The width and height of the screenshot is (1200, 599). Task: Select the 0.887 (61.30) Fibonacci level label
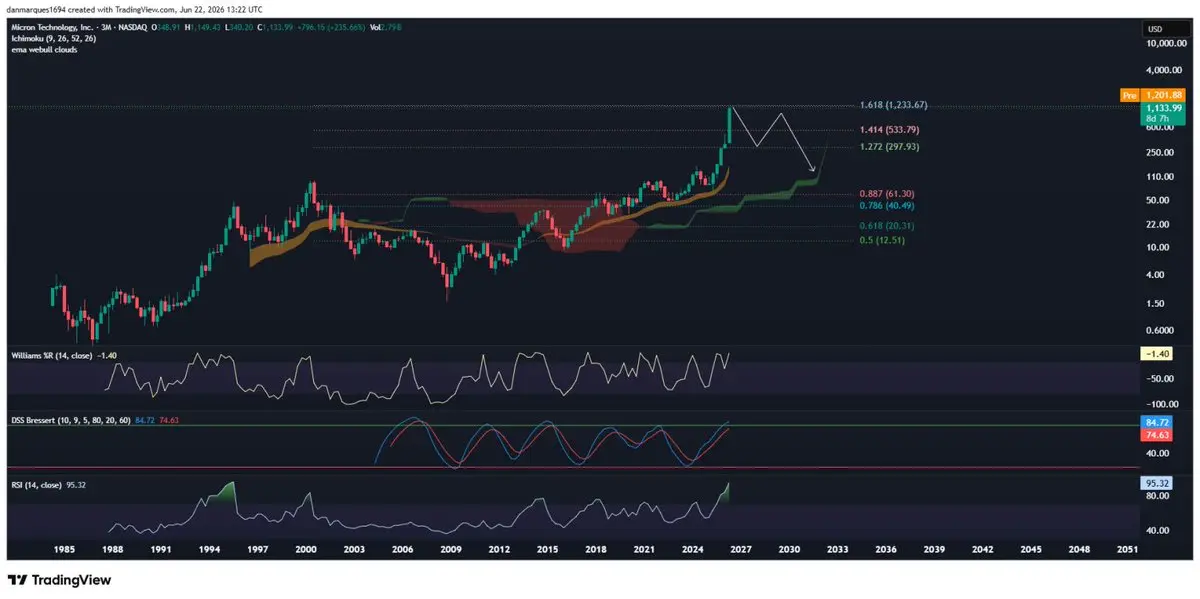[887, 193]
